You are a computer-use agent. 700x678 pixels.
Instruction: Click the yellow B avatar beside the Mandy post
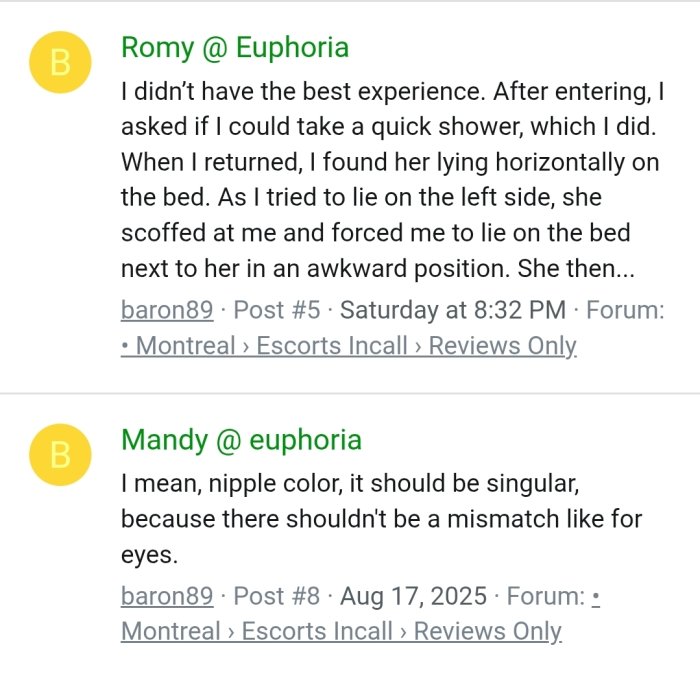60,455
